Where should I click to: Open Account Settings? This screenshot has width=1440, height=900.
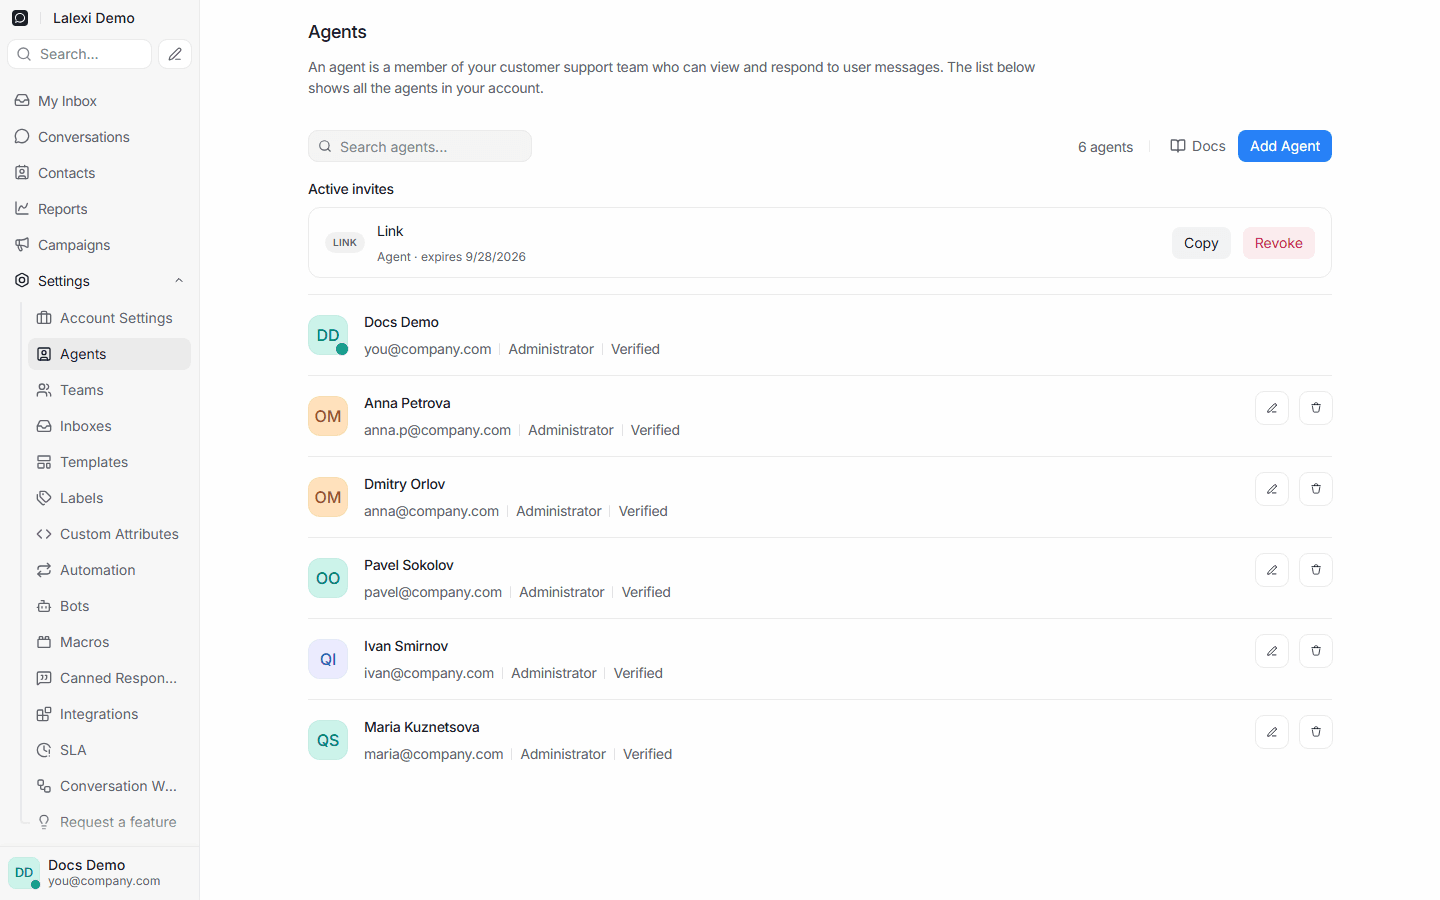point(110,318)
